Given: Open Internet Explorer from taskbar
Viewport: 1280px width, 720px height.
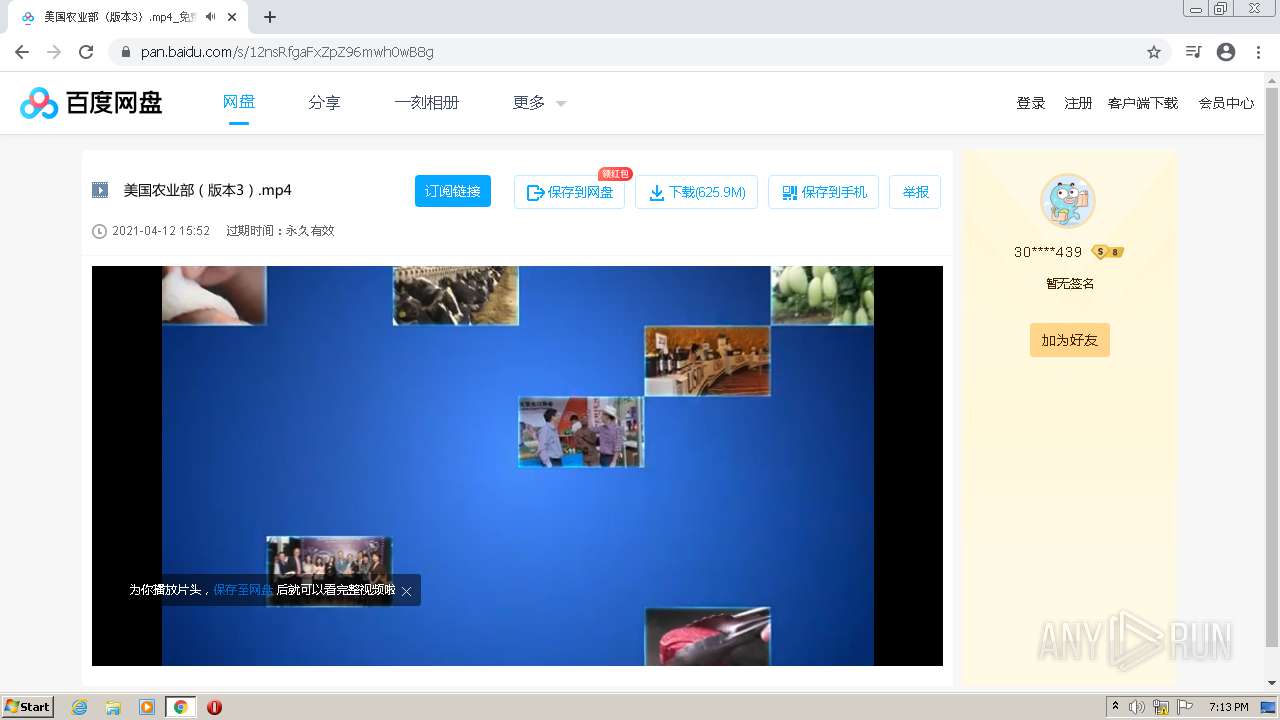Looking at the screenshot, I should pos(79,707).
